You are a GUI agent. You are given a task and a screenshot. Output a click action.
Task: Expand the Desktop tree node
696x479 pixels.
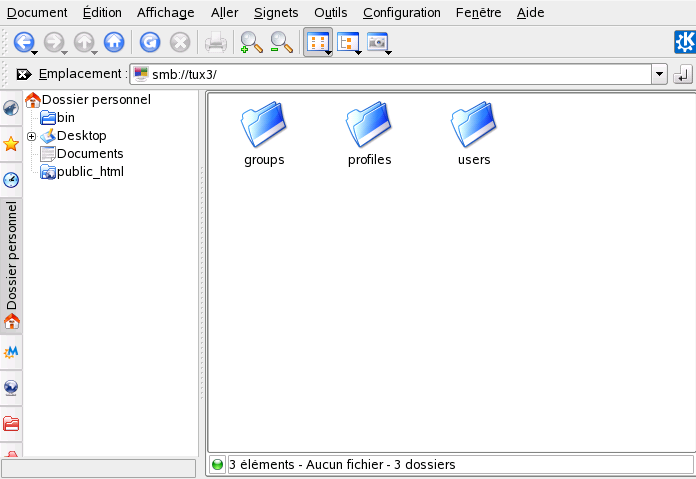(32, 136)
